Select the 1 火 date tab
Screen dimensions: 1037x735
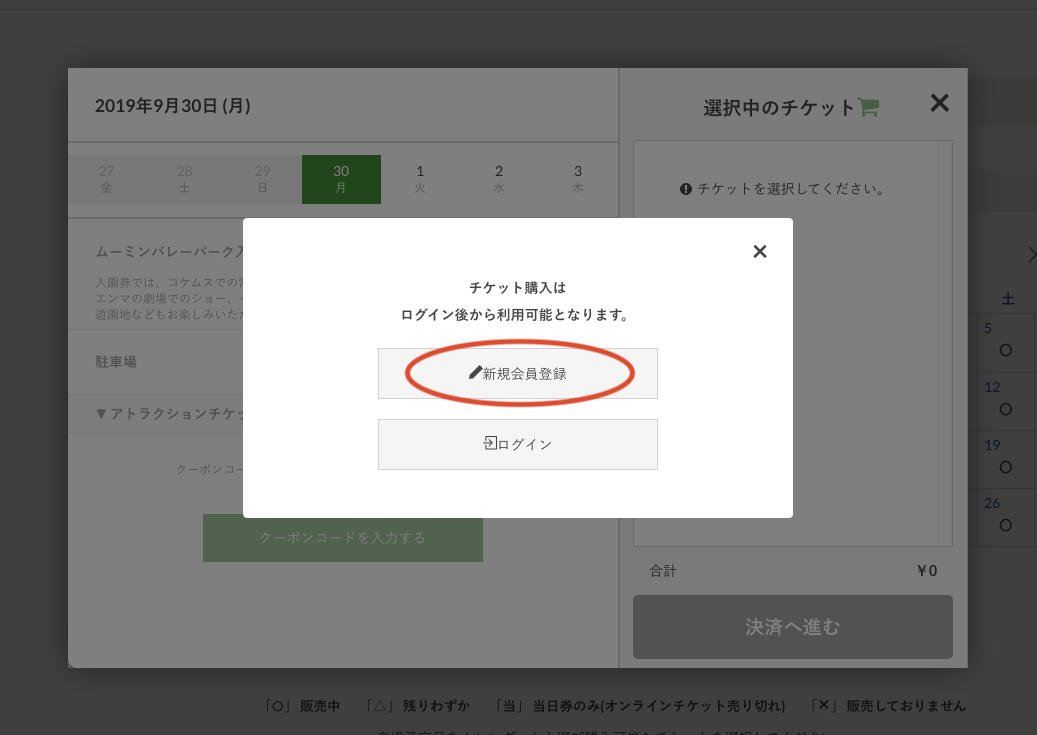pos(420,179)
